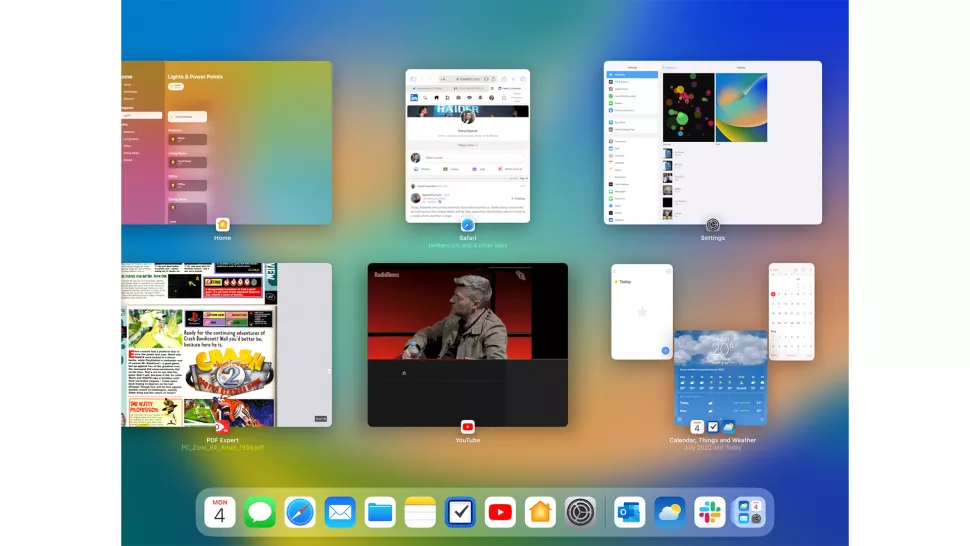This screenshot has height=546, width=970.
Task: Tap YouTube icon below the video card
Action: (x=468, y=427)
